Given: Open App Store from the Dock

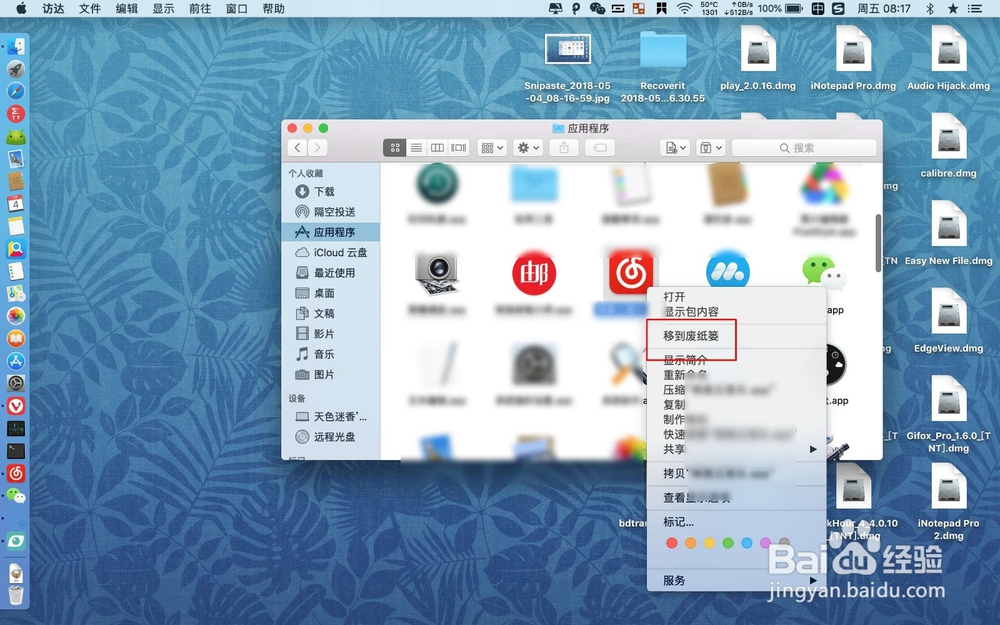Looking at the screenshot, I should [x=16, y=361].
